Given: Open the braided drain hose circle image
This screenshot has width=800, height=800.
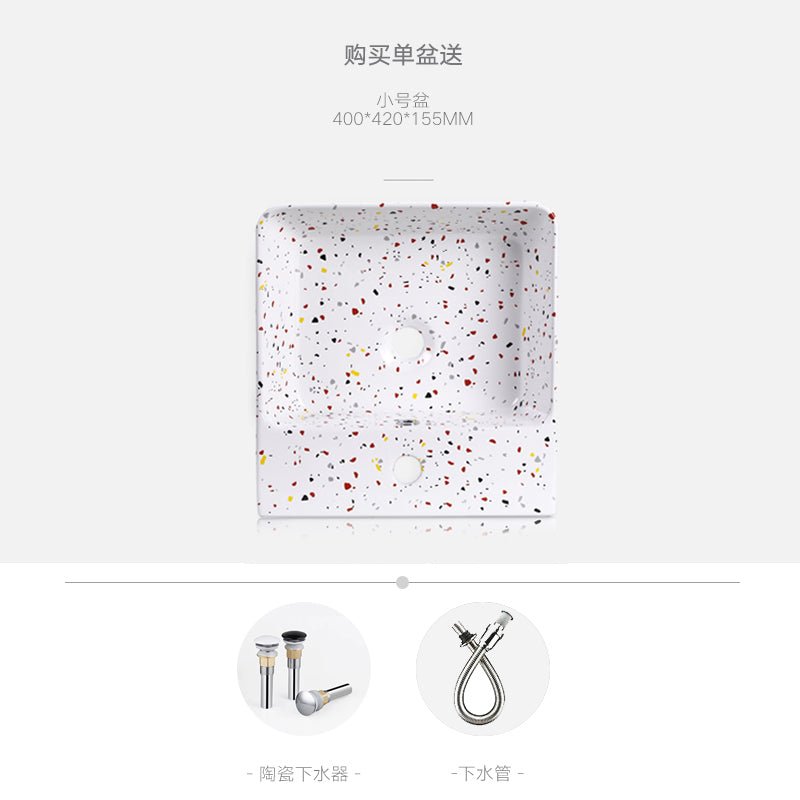Looking at the screenshot, I should pos(483,668).
